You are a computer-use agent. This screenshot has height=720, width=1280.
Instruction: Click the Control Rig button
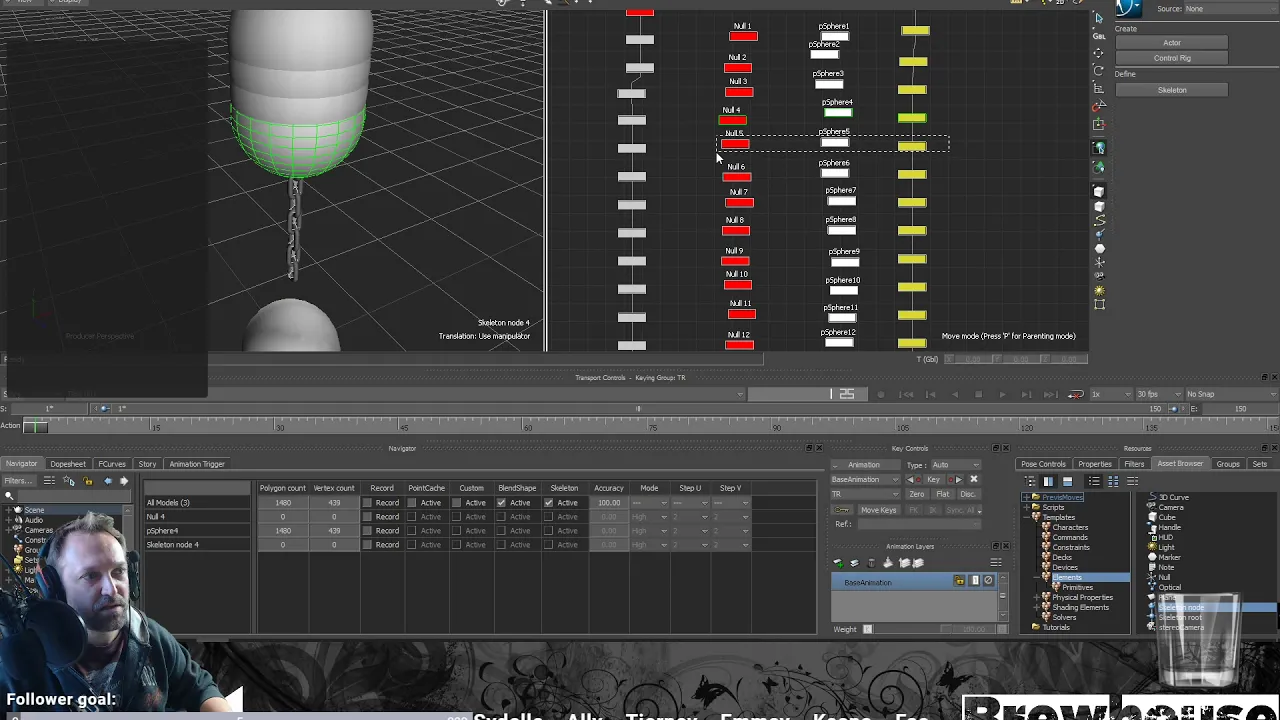tap(1172, 58)
